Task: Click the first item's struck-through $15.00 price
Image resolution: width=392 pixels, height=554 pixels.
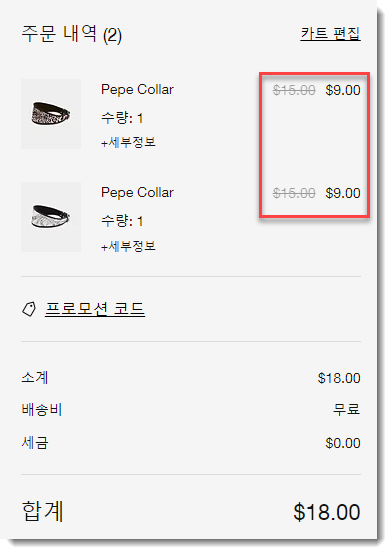Action: coord(294,90)
